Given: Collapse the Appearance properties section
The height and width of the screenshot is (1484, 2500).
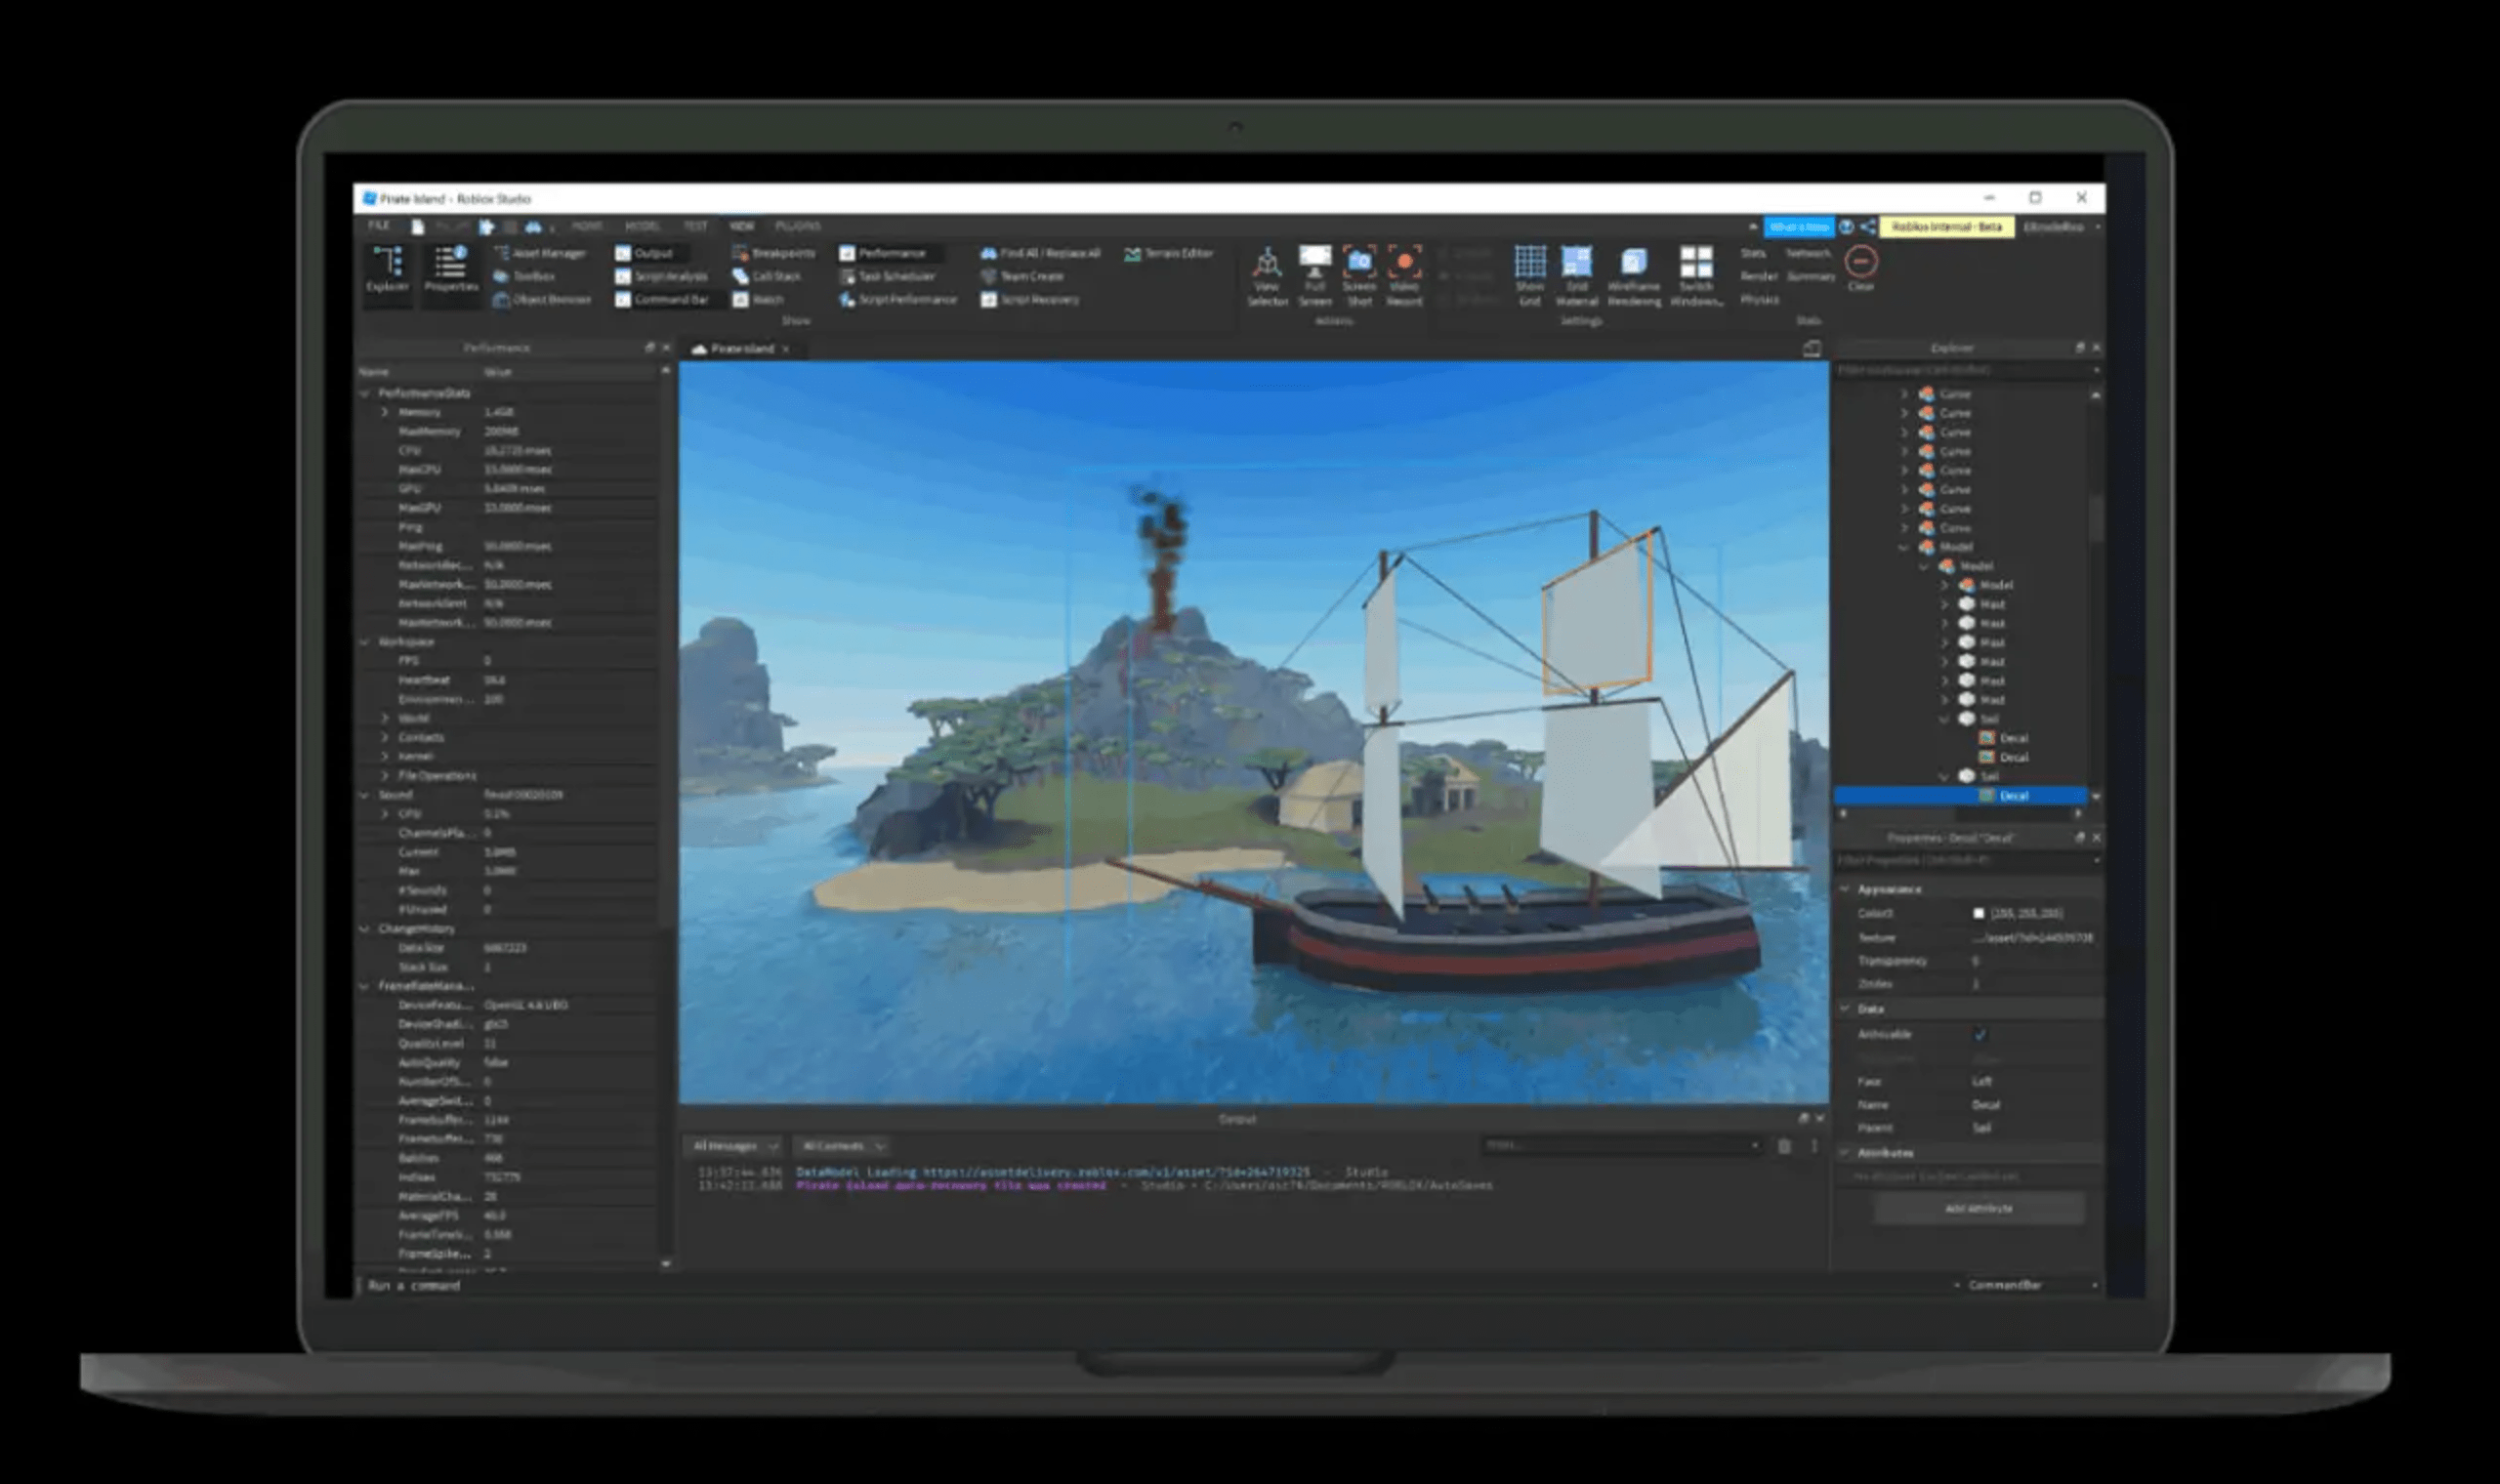Looking at the screenshot, I should click(x=1846, y=889).
